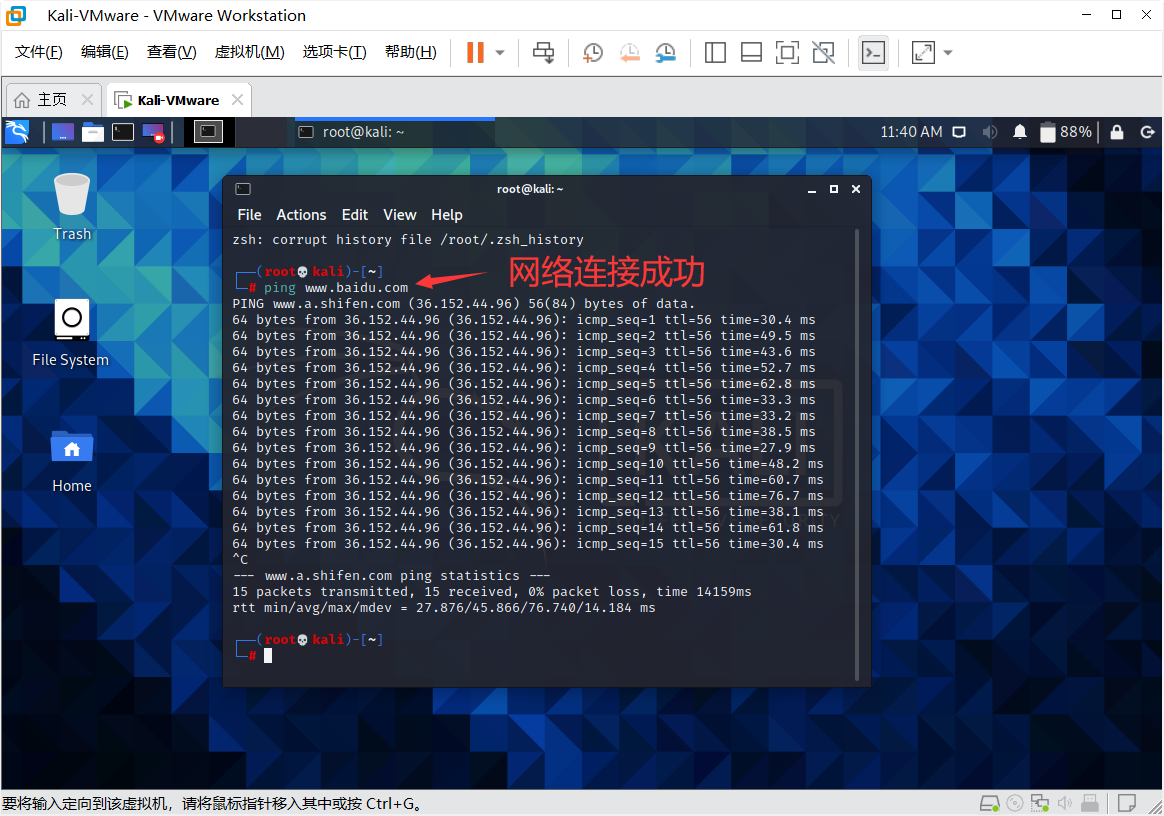Image resolution: width=1164 pixels, height=816 pixels.
Task: Click the 11:40 AM clock
Action: [x=911, y=132]
